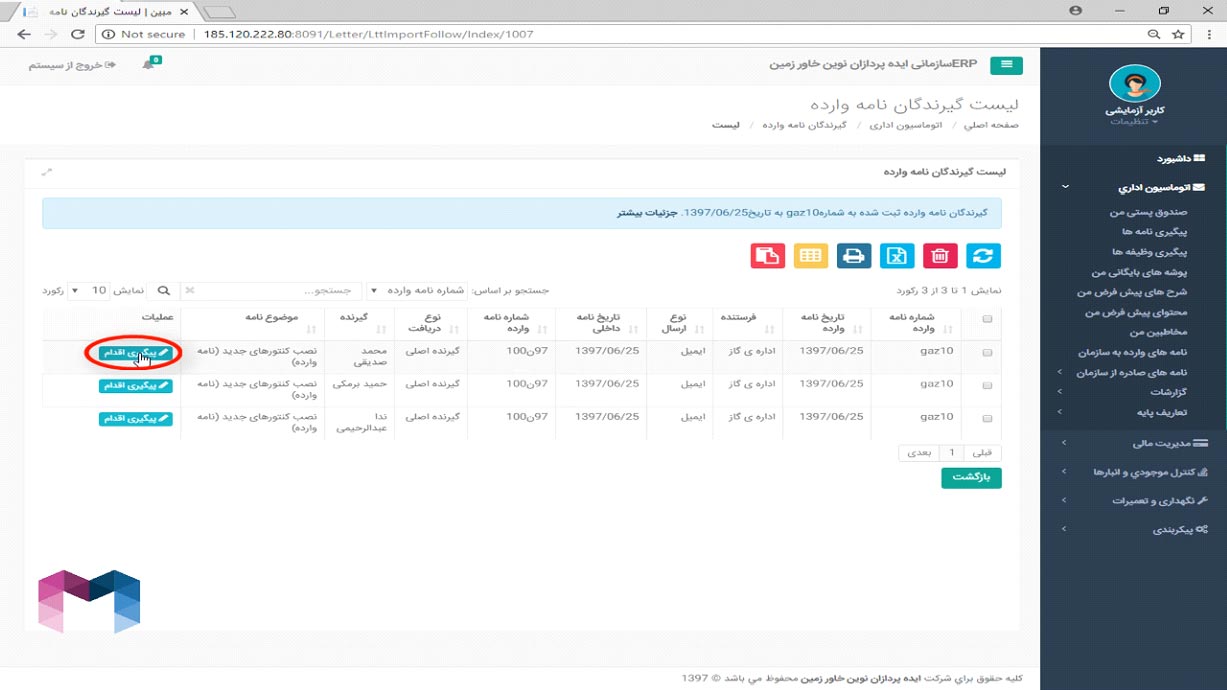Open شرح های پیش فرض من item

pos(1131,292)
